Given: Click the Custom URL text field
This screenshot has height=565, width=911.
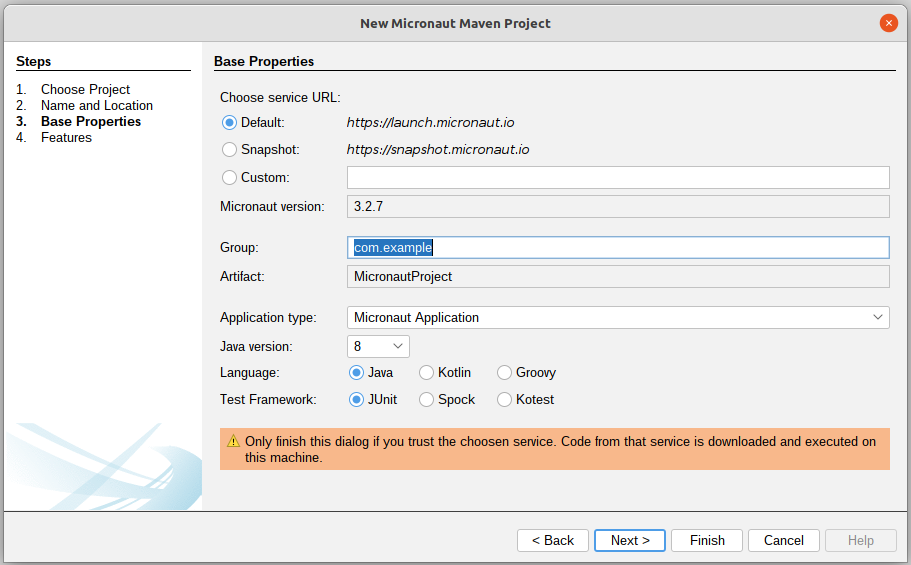Looking at the screenshot, I should pos(618,177).
